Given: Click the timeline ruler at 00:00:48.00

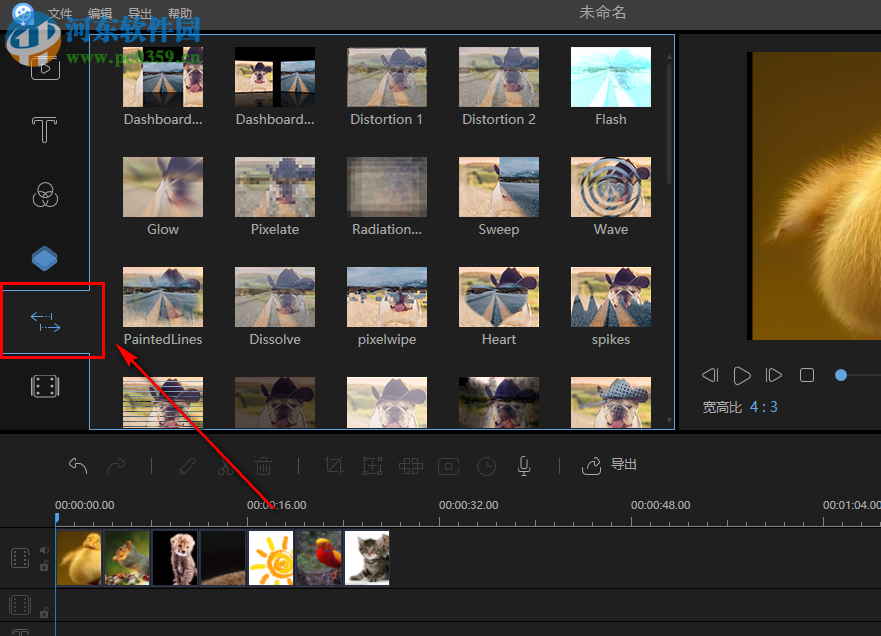Looking at the screenshot, I should click(x=660, y=505).
